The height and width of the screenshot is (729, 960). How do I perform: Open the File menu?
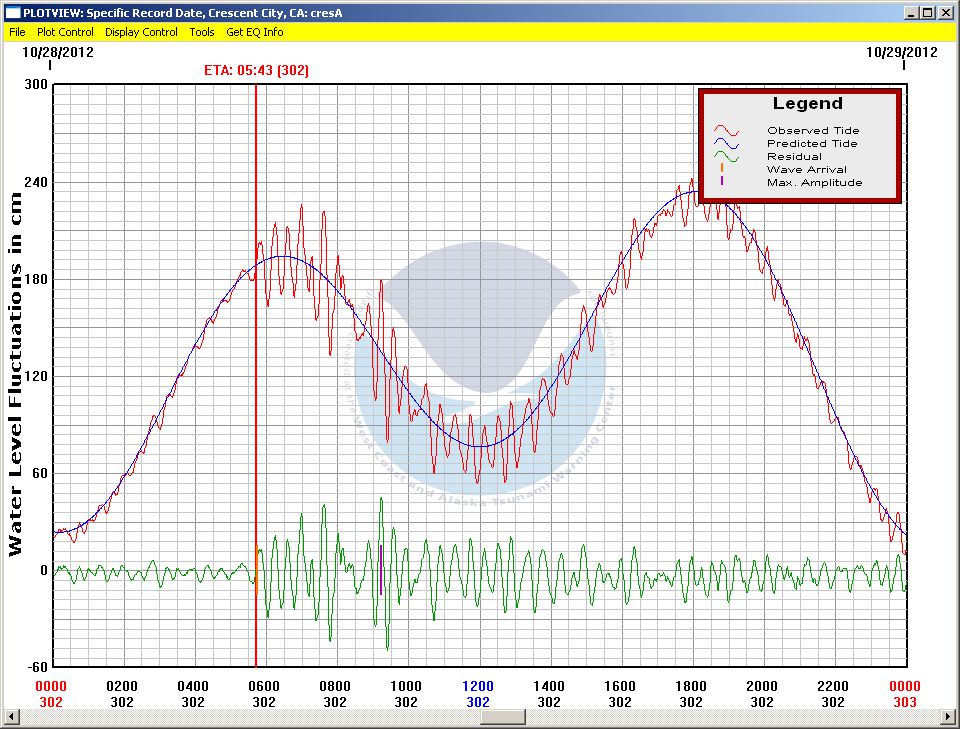pyautogui.click(x=17, y=32)
